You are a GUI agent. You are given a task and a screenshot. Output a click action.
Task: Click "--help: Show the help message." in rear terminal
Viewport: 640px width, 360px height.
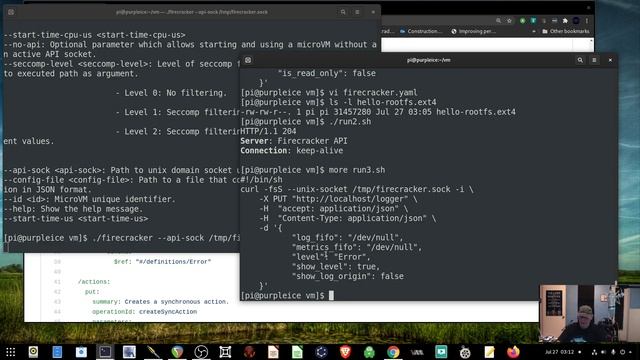coord(74,209)
